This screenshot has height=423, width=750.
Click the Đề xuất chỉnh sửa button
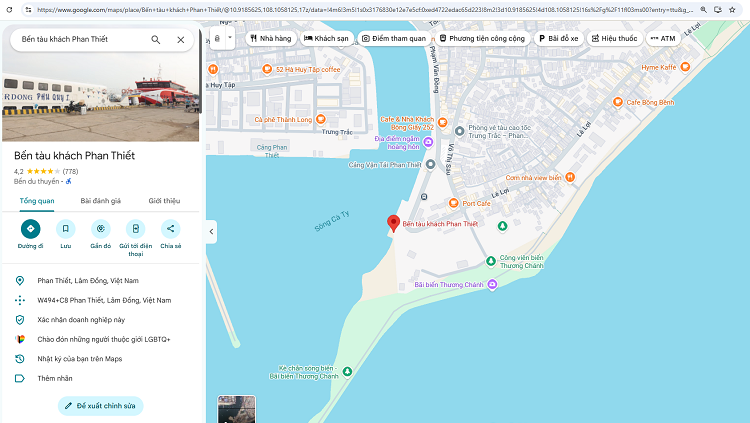pos(100,406)
